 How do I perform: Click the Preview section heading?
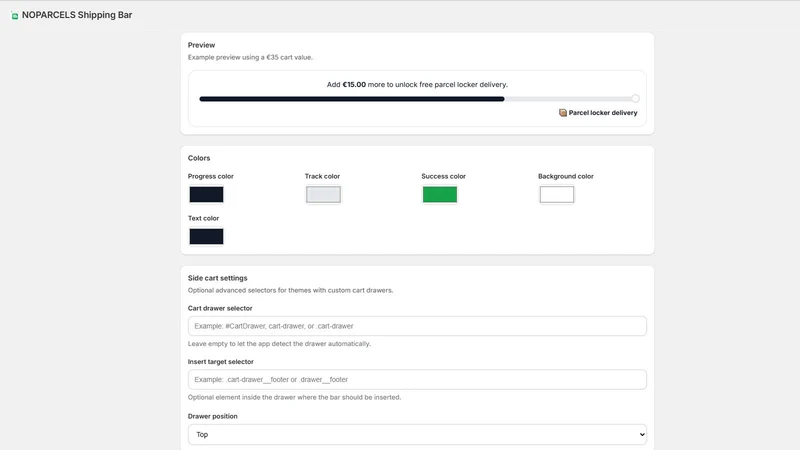coord(202,45)
